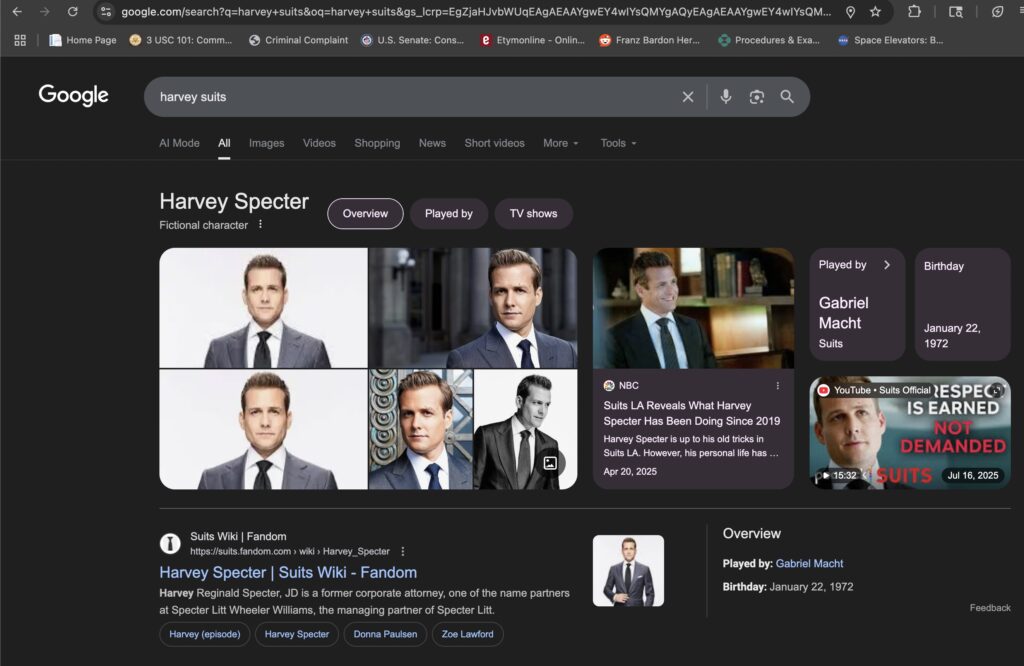Open the Chrome extensions puzzle icon
Viewport: 1024px width, 666px height.
pos(914,12)
